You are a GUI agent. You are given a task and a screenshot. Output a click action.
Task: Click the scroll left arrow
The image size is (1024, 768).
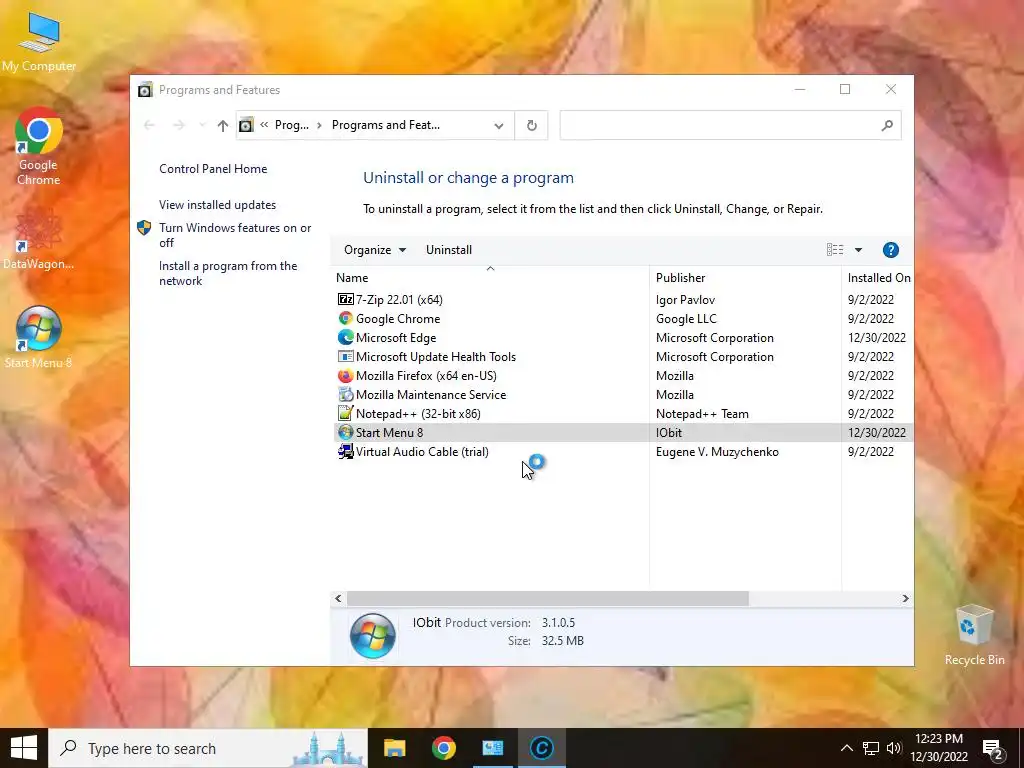point(338,598)
